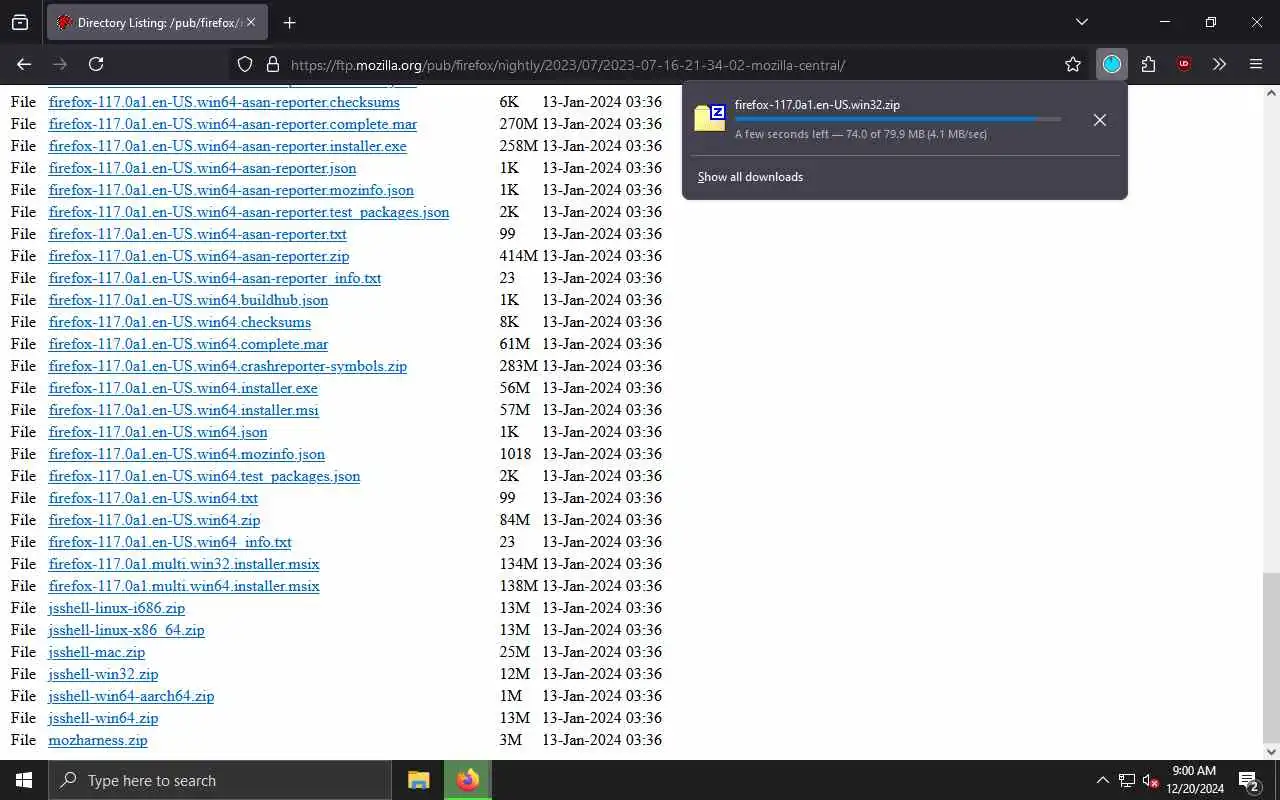
Task: Open the Firefox application menu
Action: [x=1256, y=64]
